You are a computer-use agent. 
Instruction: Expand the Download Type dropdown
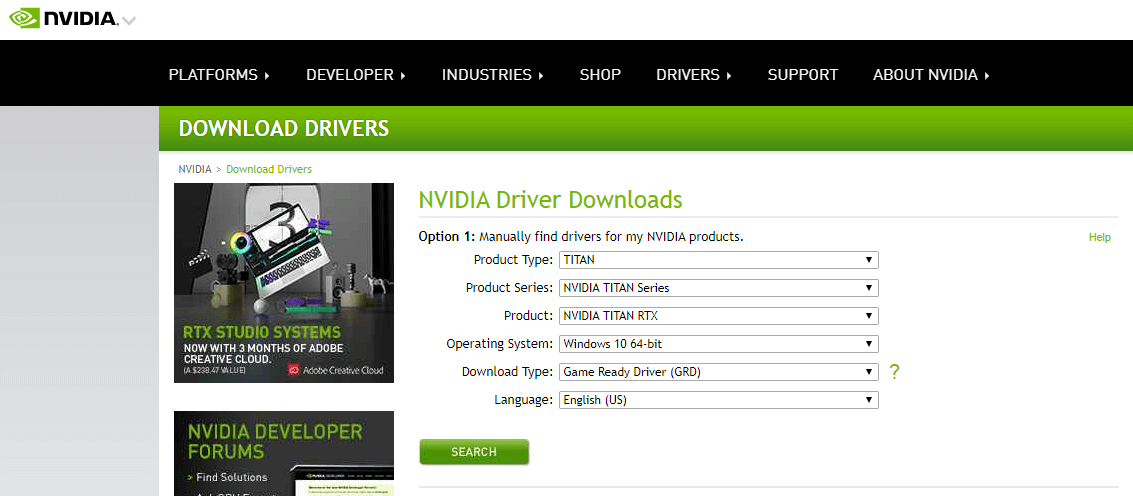[x=719, y=372]
